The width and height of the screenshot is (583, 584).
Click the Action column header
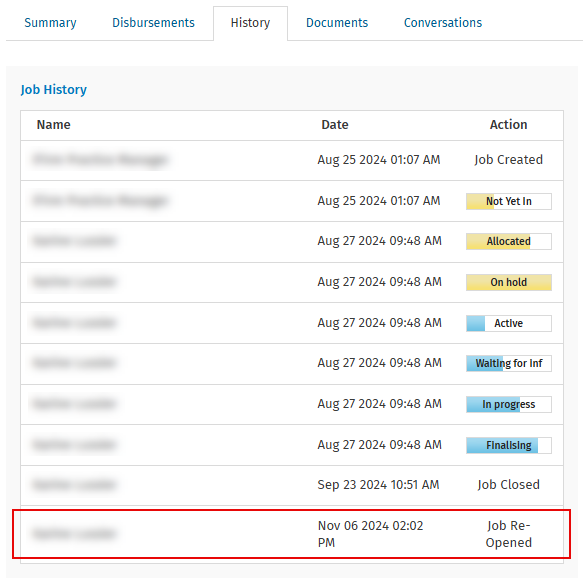coord(508,125)
